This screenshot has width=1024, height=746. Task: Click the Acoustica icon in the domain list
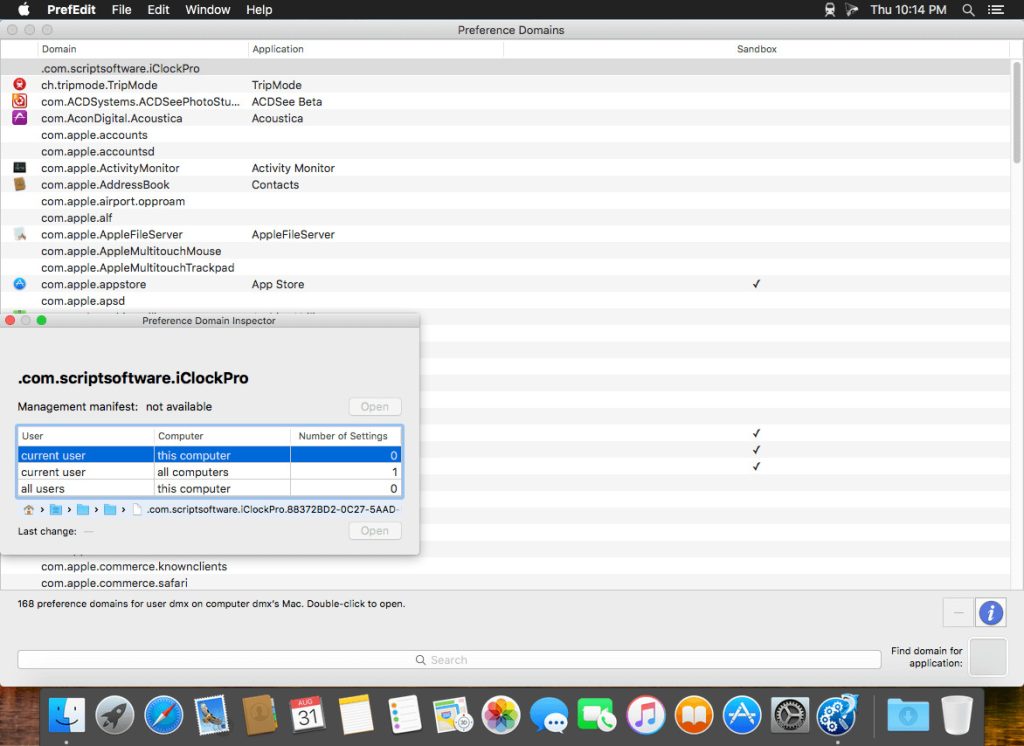point(21,118)
